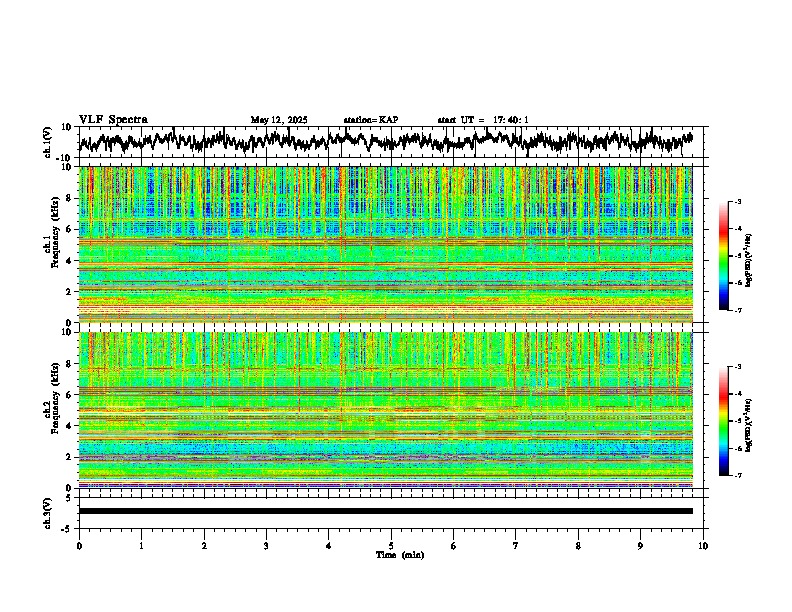This screenshot has height=612, width=792.
Task: Click time axis tick label "7"
Action: (516, 546)
